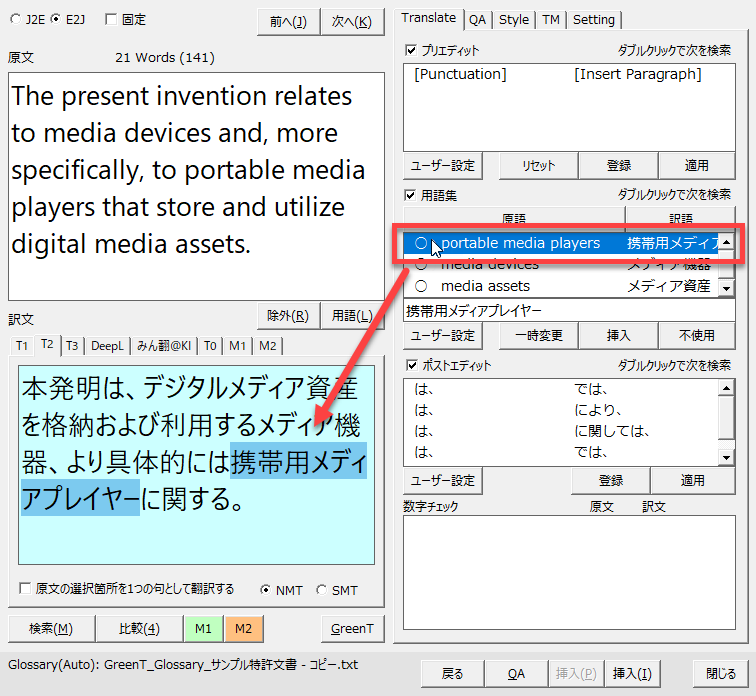Select [Insert Paragraph] pre-edit item
Image resolution: width=756 pixels, height=696 pixels.
[638, 74]
